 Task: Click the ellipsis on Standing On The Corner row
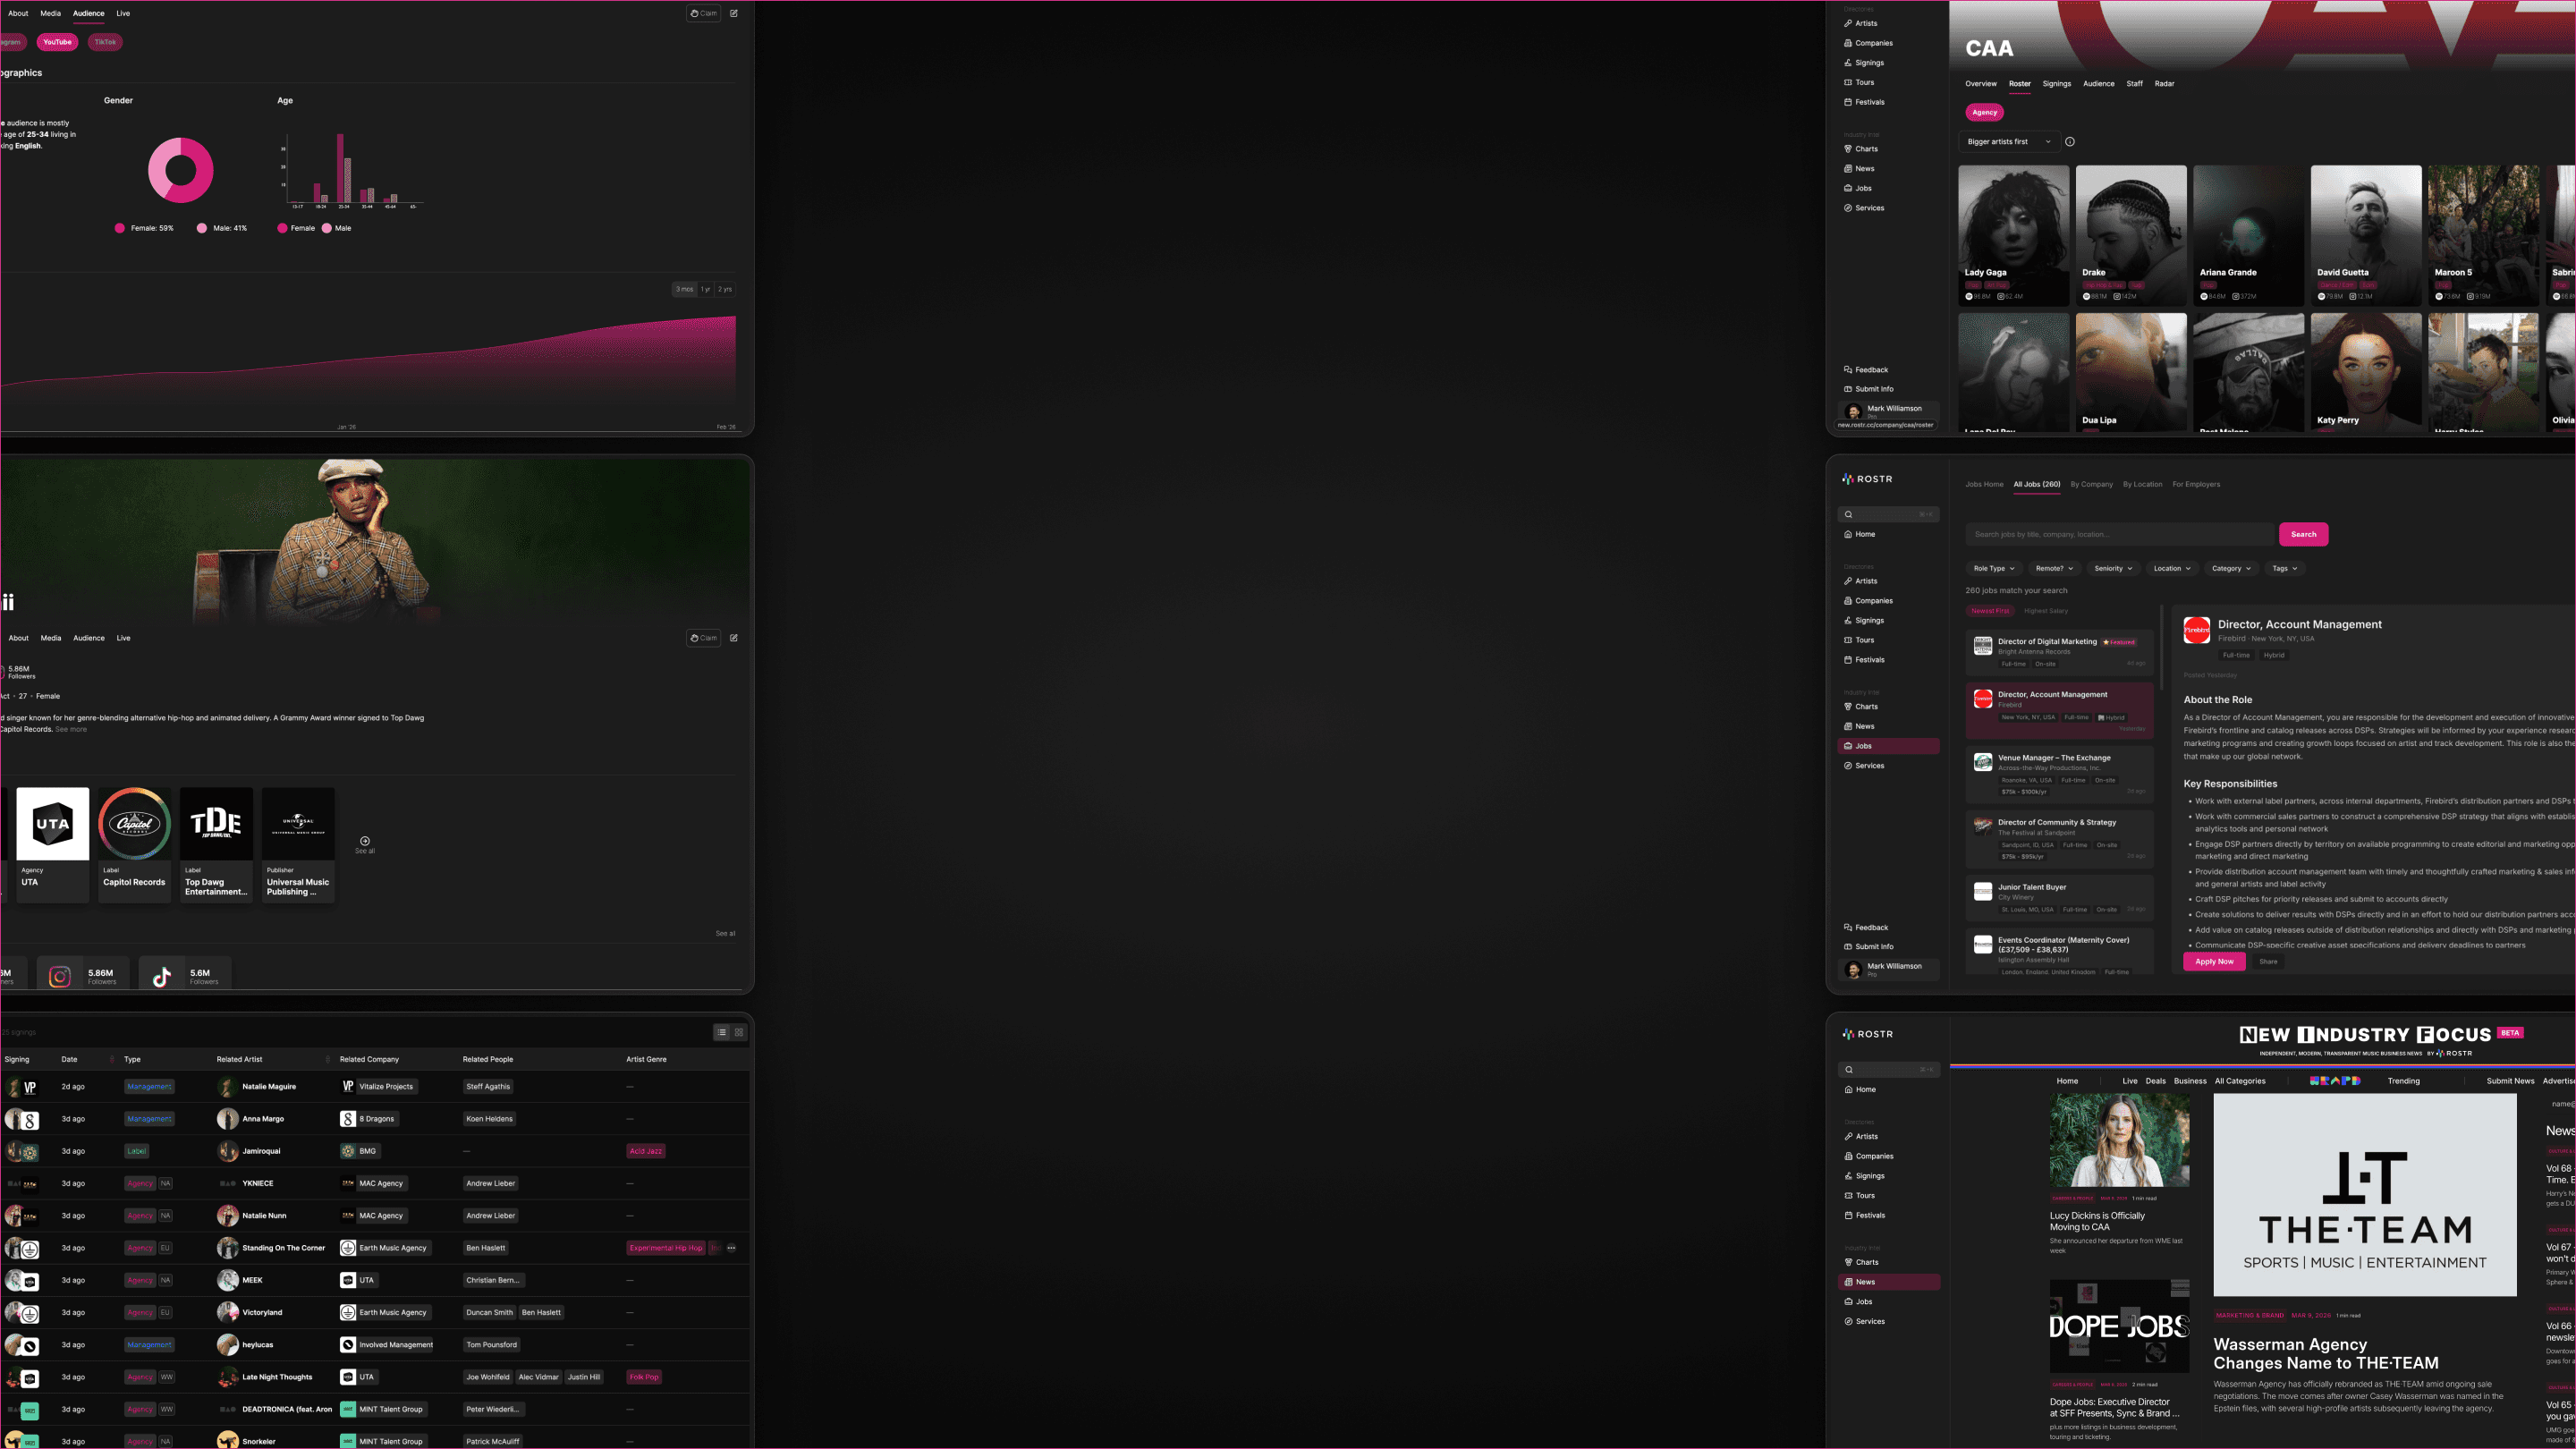point(731,1248)
